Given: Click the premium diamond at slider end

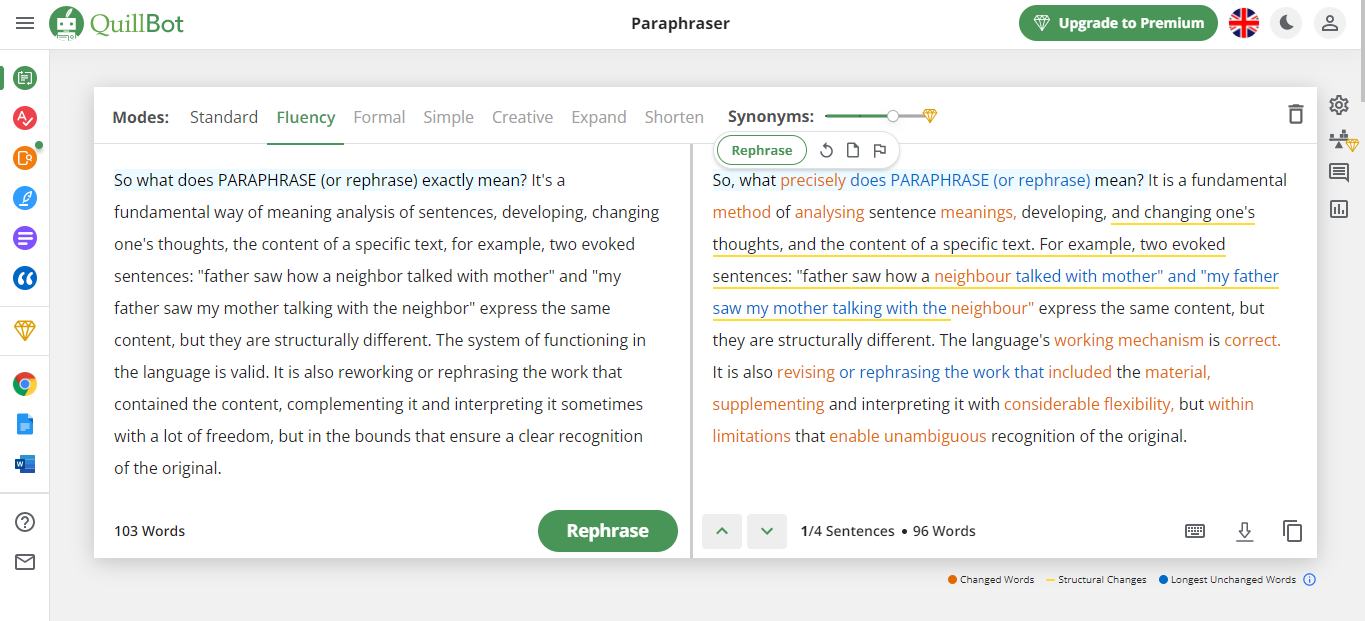Looking at the screenshot, I should (930, 116).
